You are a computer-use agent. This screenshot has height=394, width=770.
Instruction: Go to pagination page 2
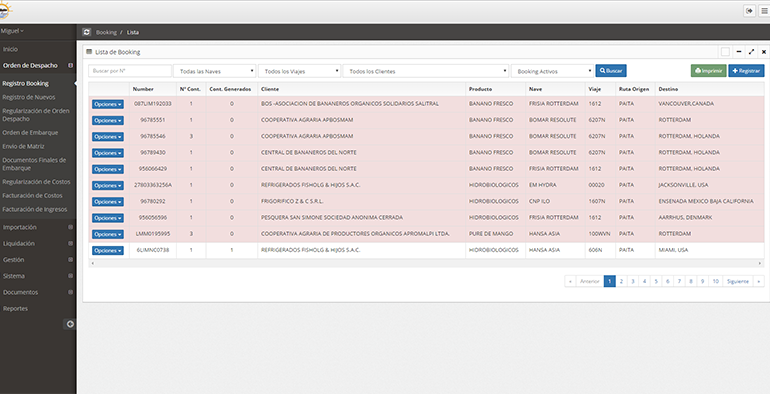621,281
